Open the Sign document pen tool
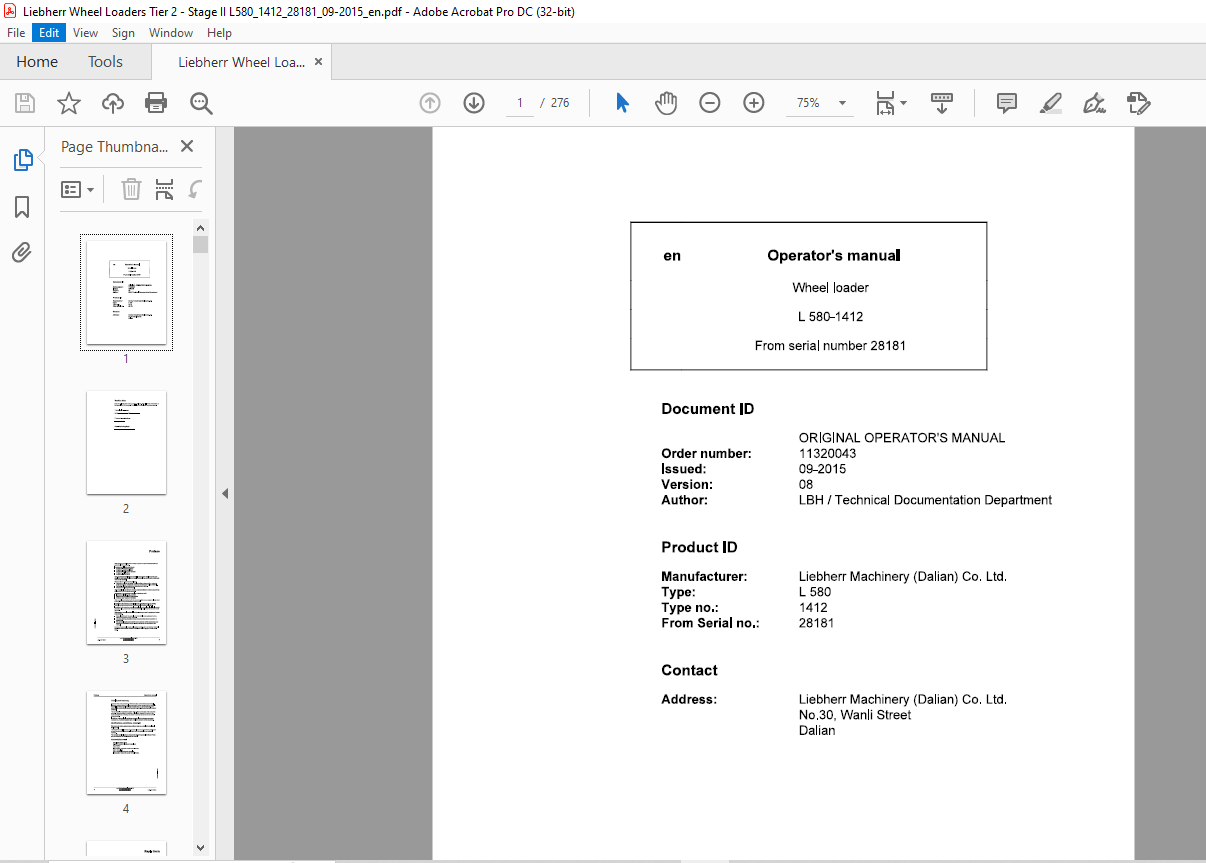1206x863 pixels. tap(1094, 103)
